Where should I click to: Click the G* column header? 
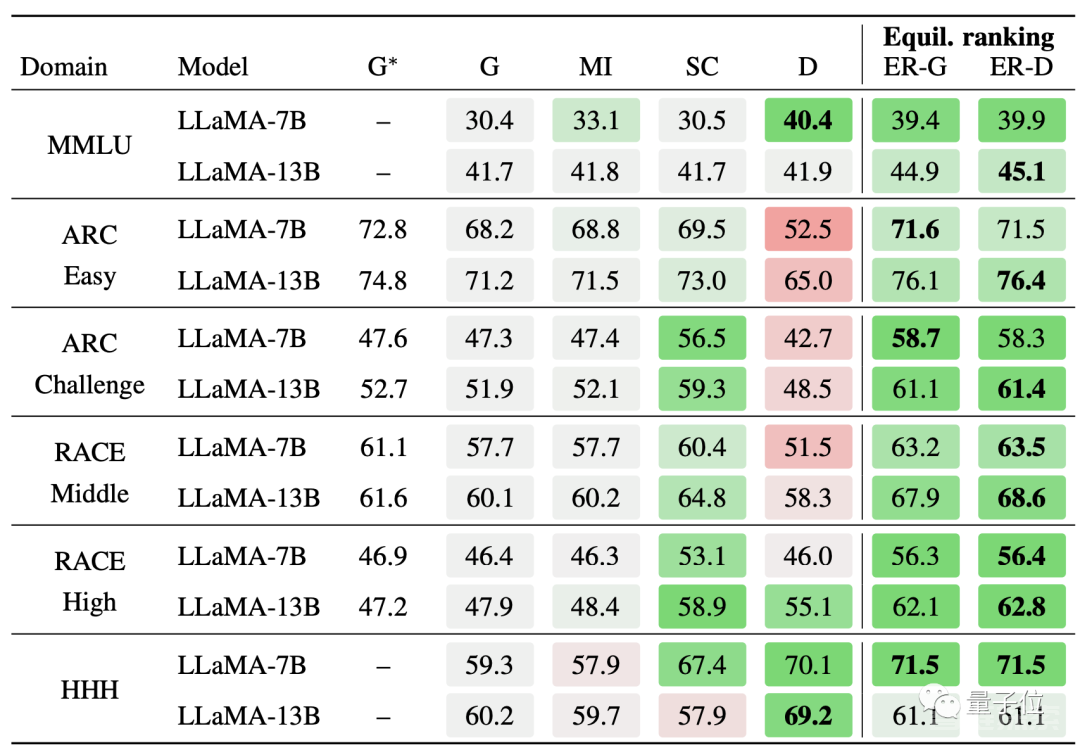coord(383,67)
